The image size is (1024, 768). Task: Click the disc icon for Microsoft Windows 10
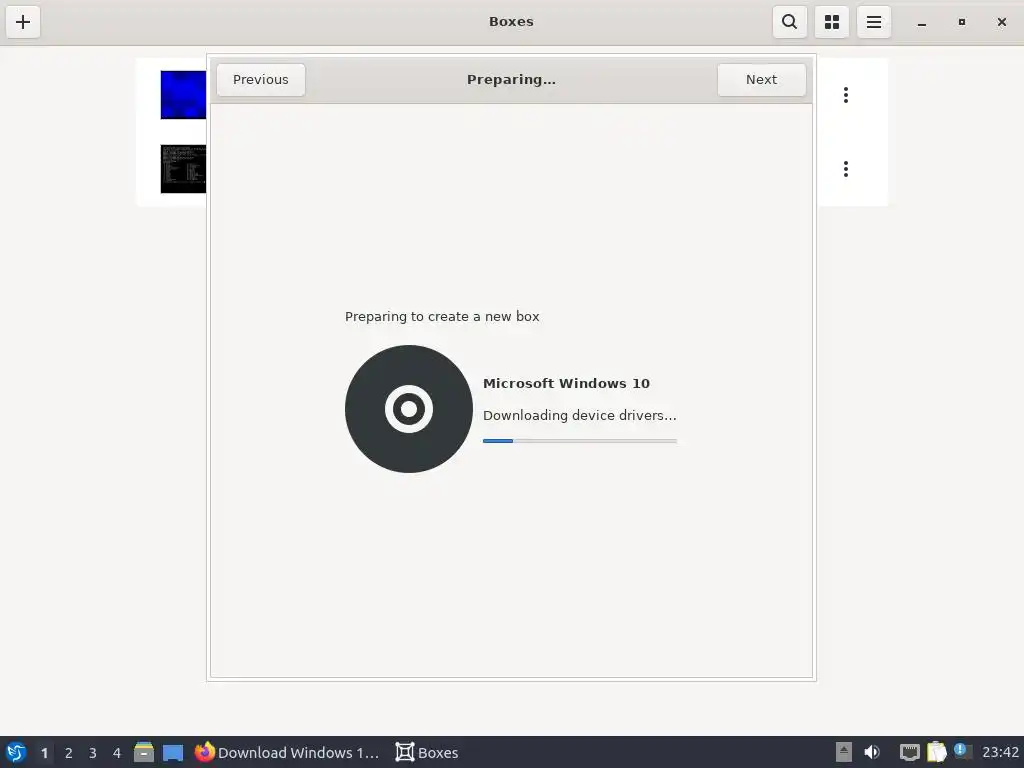409,409
